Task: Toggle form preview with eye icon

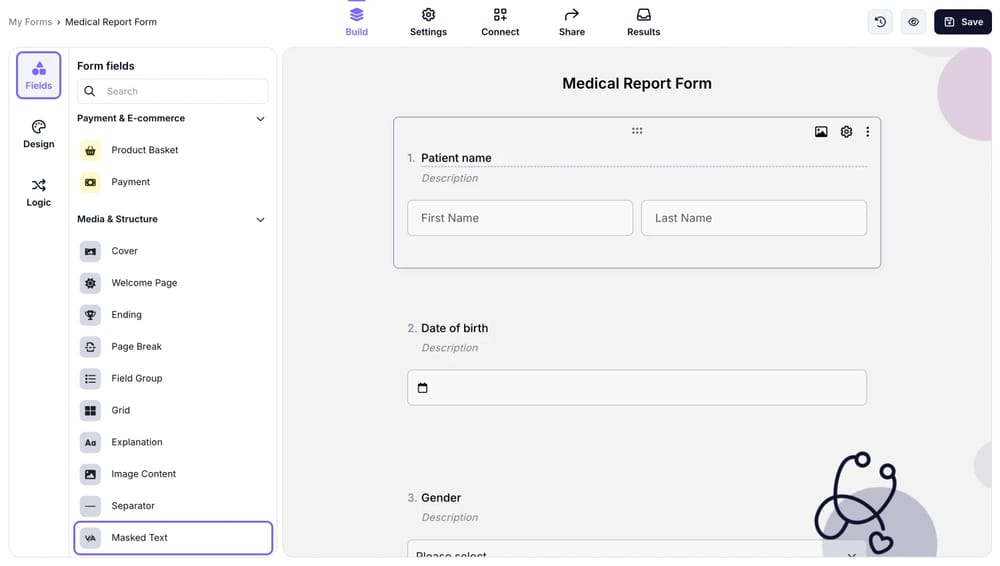Action: click(913, 22)
